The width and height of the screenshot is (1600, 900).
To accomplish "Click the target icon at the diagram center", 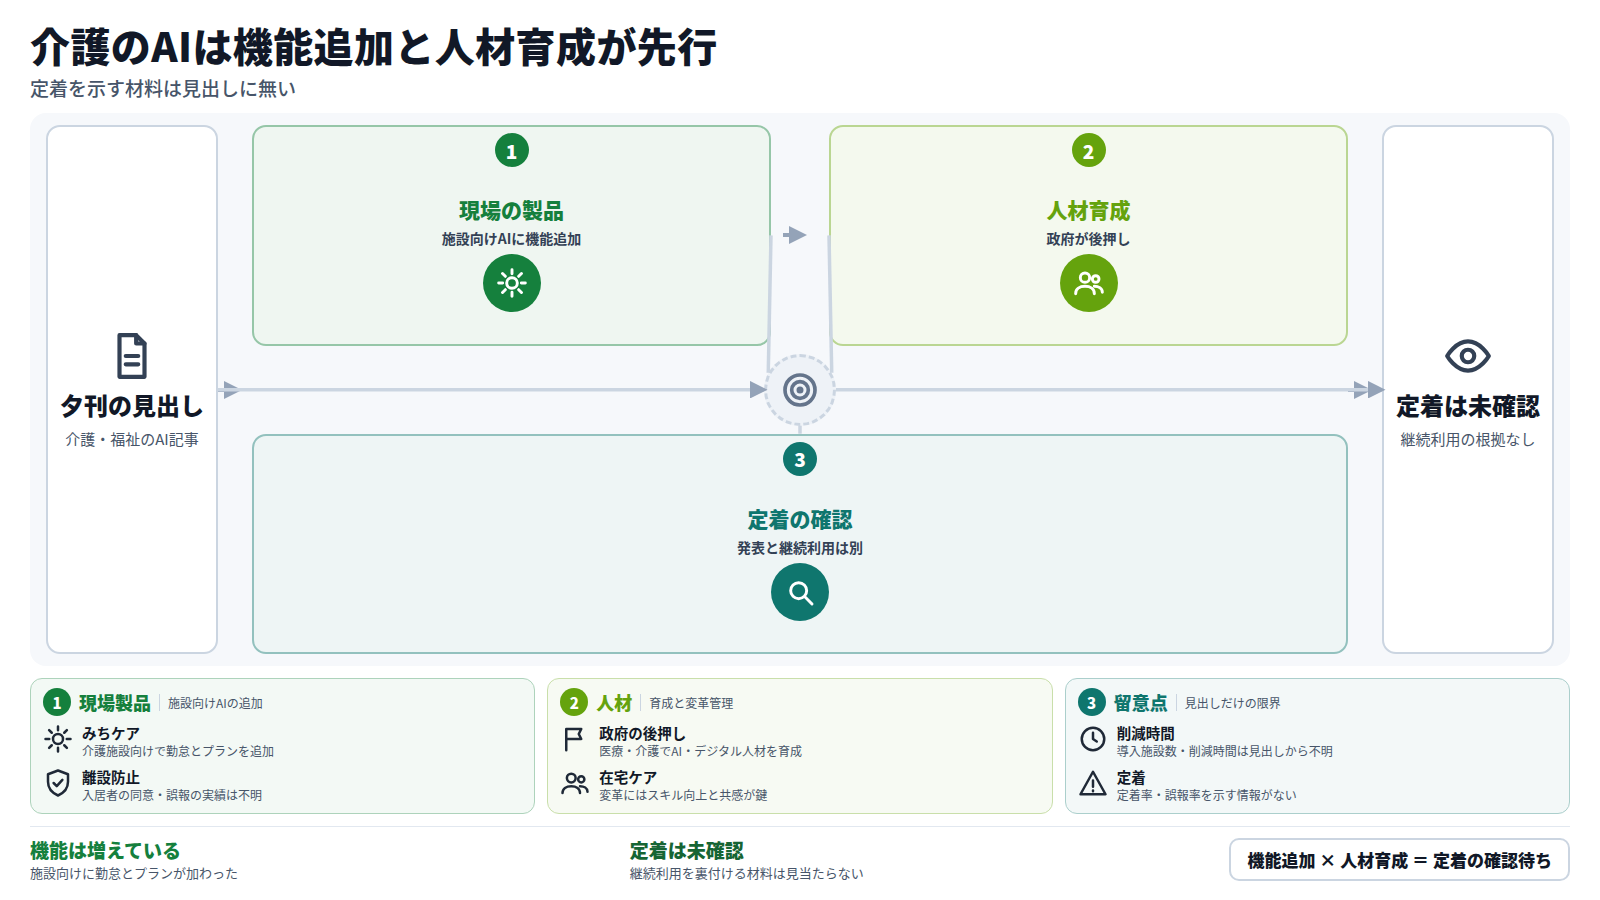I will [800, 390].
